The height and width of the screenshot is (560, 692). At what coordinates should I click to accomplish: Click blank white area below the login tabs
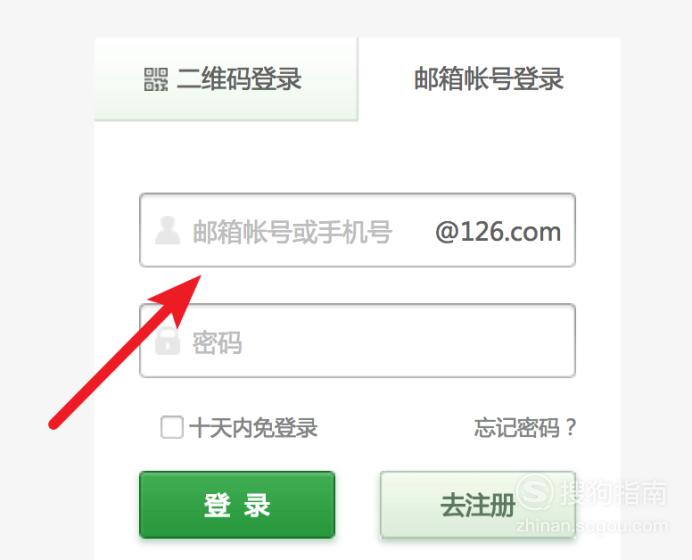pos(357,157)
